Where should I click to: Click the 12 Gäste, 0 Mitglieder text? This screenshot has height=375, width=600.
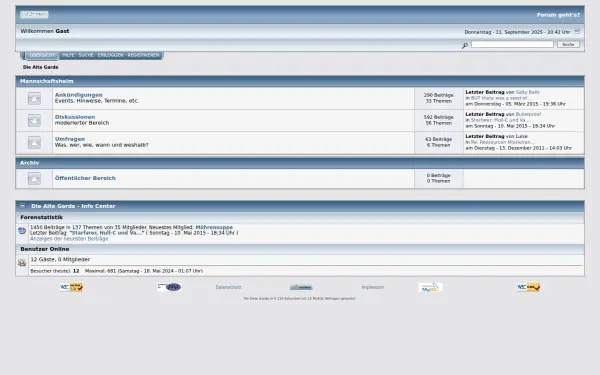click(x=60, y=259)
